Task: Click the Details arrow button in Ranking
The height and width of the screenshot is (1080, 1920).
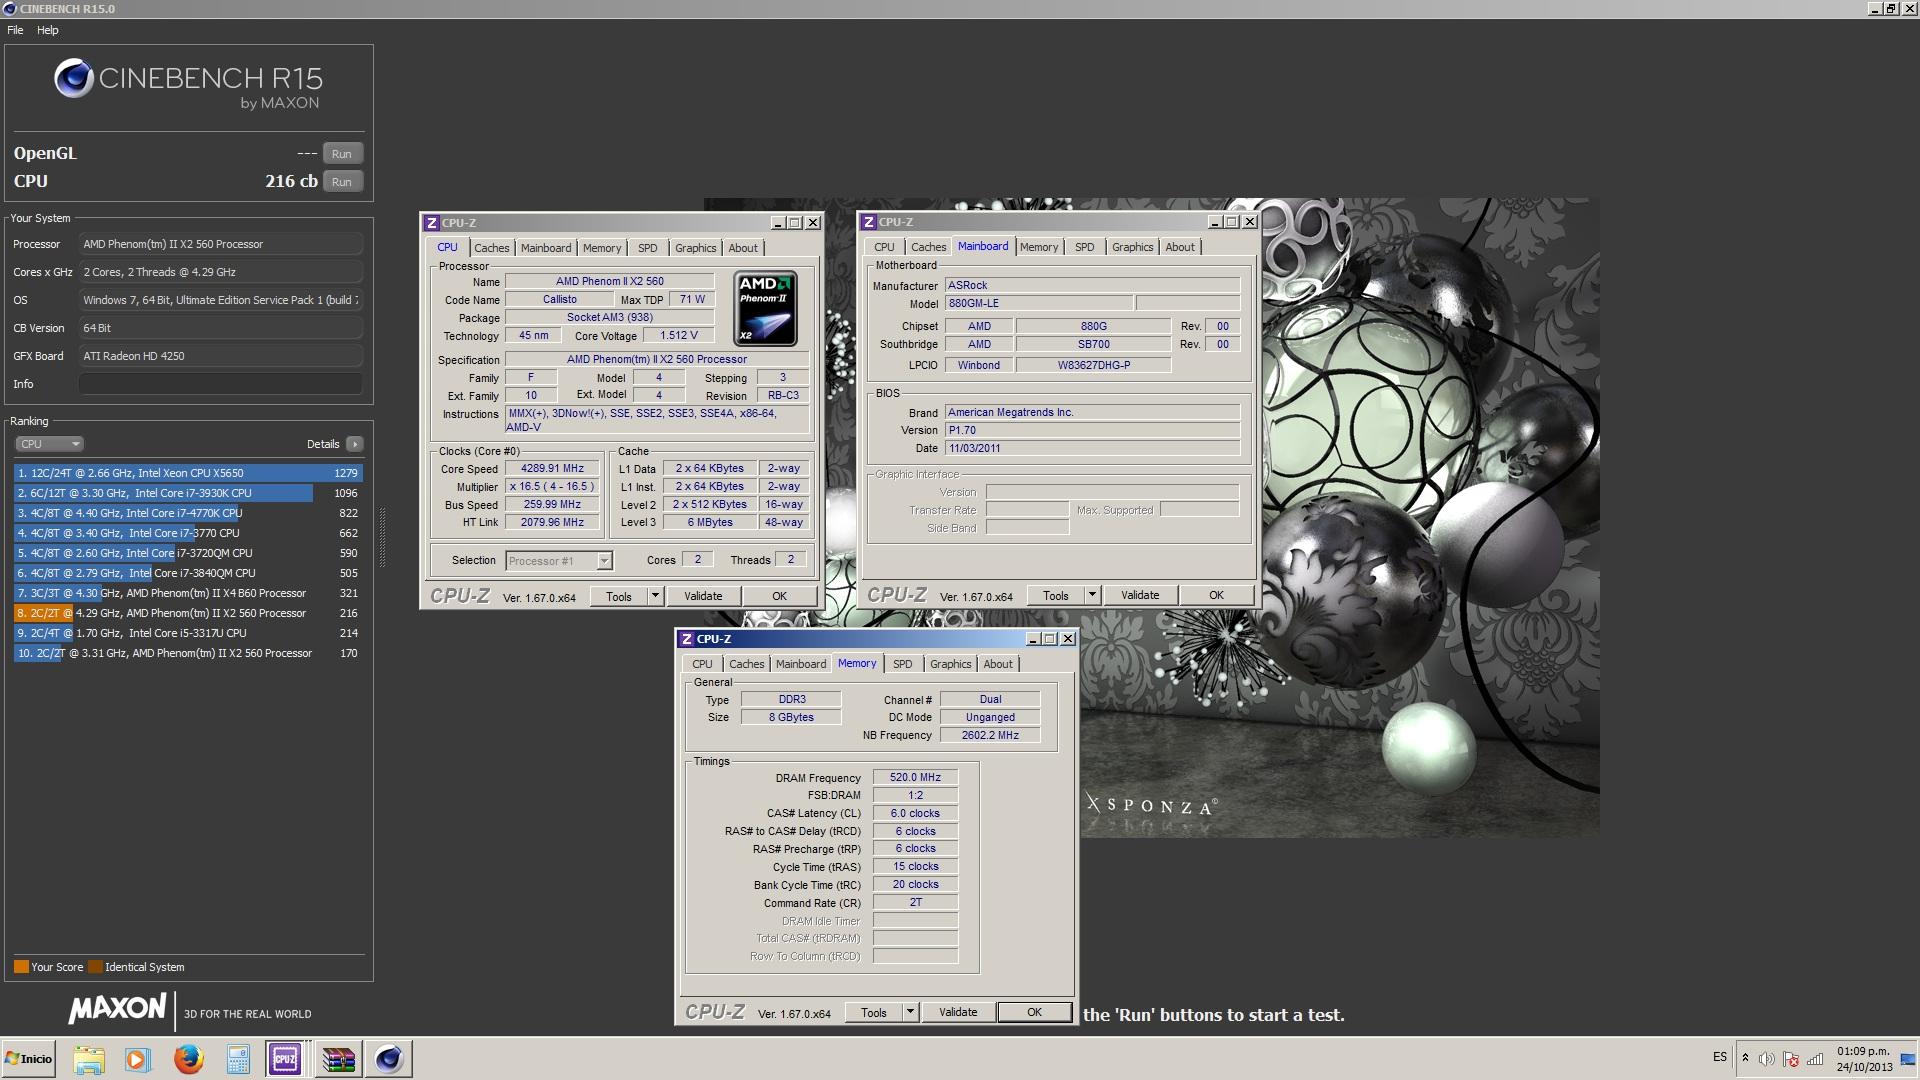Action: [355, 444]
